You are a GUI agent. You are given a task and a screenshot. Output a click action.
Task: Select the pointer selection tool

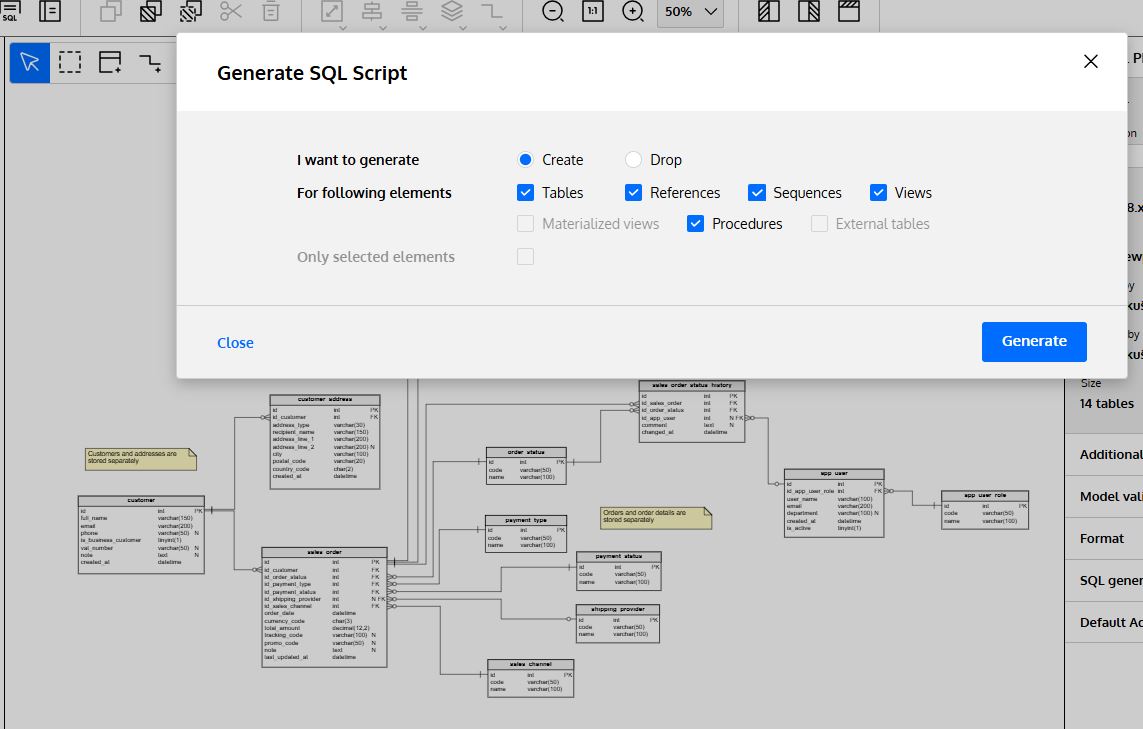tap(30, 62)
